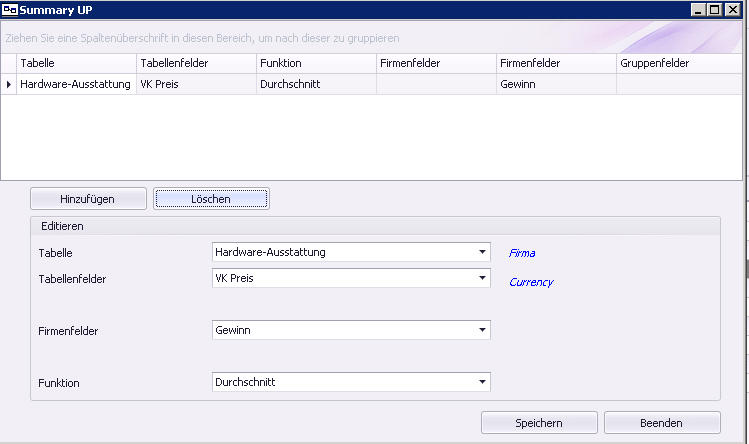Click the Hinzufügen button
The height and width of the screenshot is (444, 749).
pyautogui.click(x=88, y=199)
